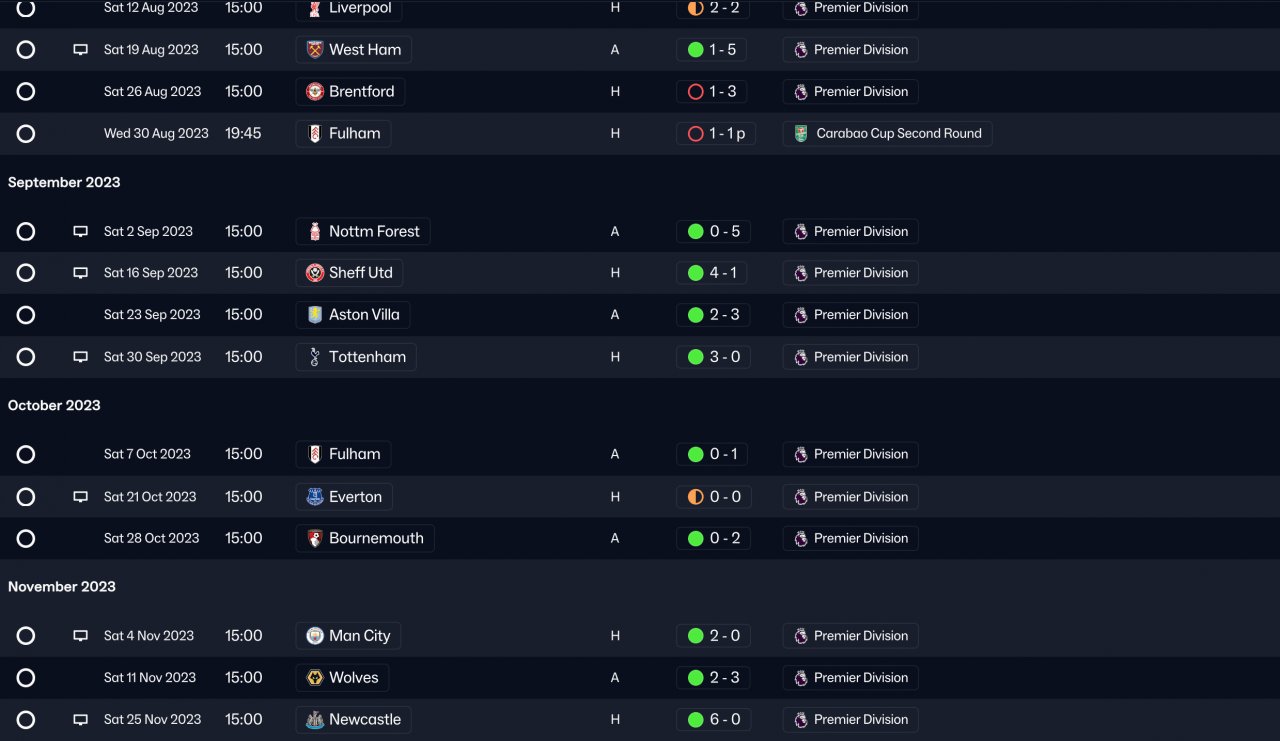Viewport: 1280px width, 741px height.
Task: Open the 6 - 0 result against Newcastle
Action: [x=714, y=720]
